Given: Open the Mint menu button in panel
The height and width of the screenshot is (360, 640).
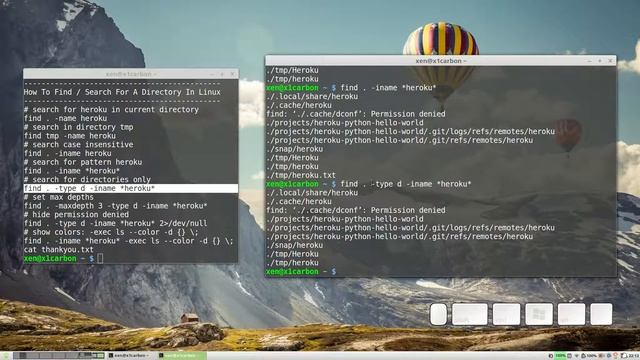Looking at the screenshot, I should pos(6,356).
